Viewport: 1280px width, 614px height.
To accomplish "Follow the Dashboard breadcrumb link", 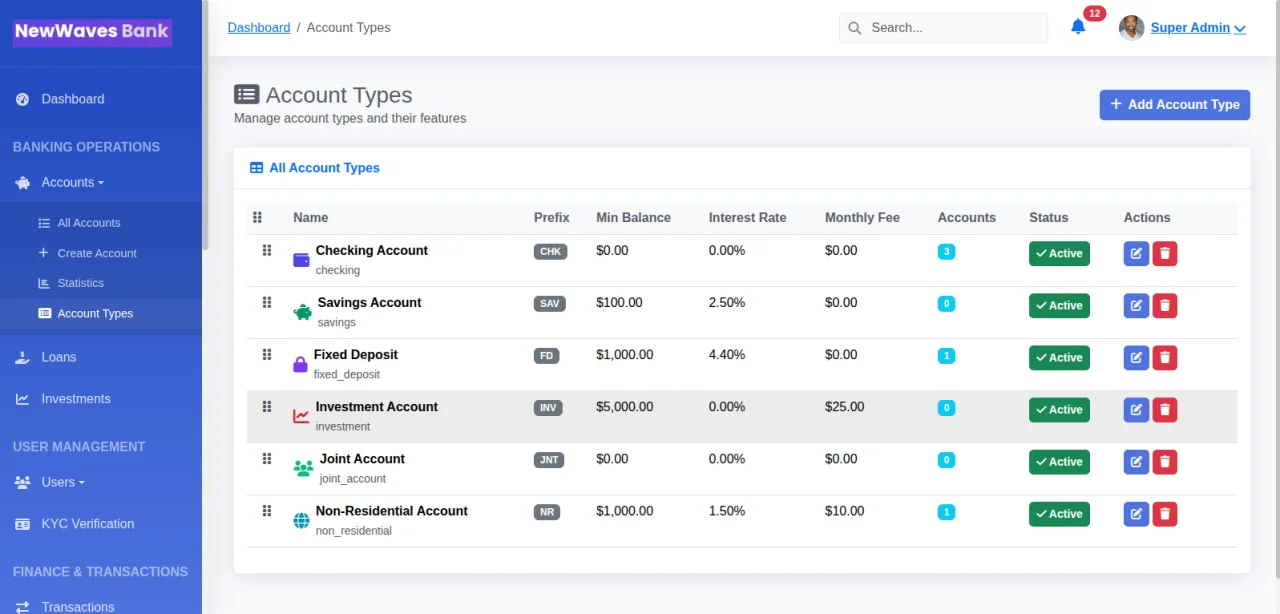I will 259,27.
